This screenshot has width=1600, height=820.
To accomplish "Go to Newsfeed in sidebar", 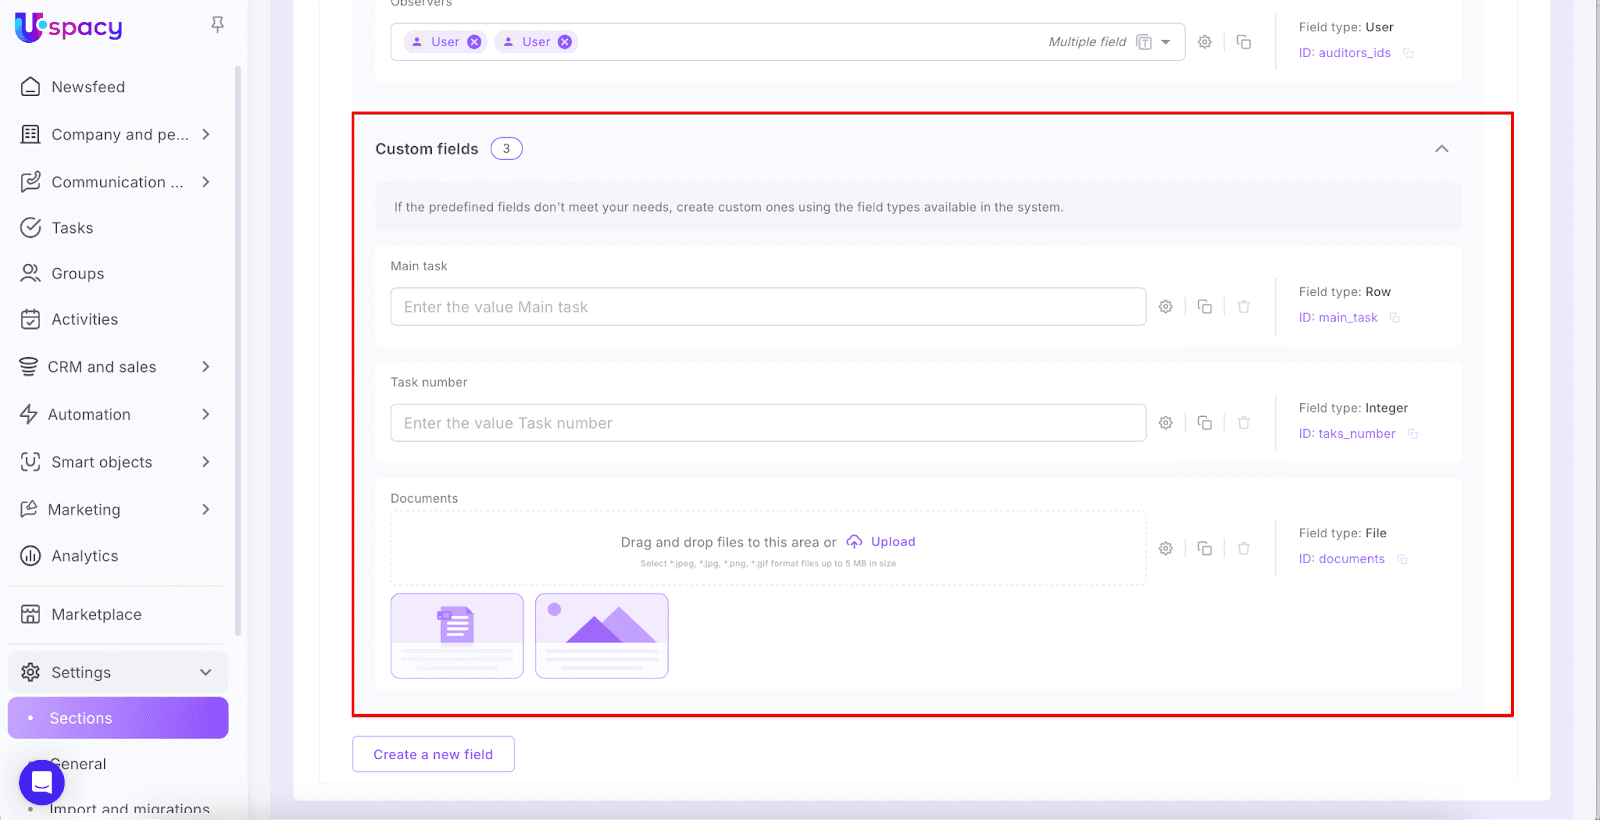I will click(88, 87).
